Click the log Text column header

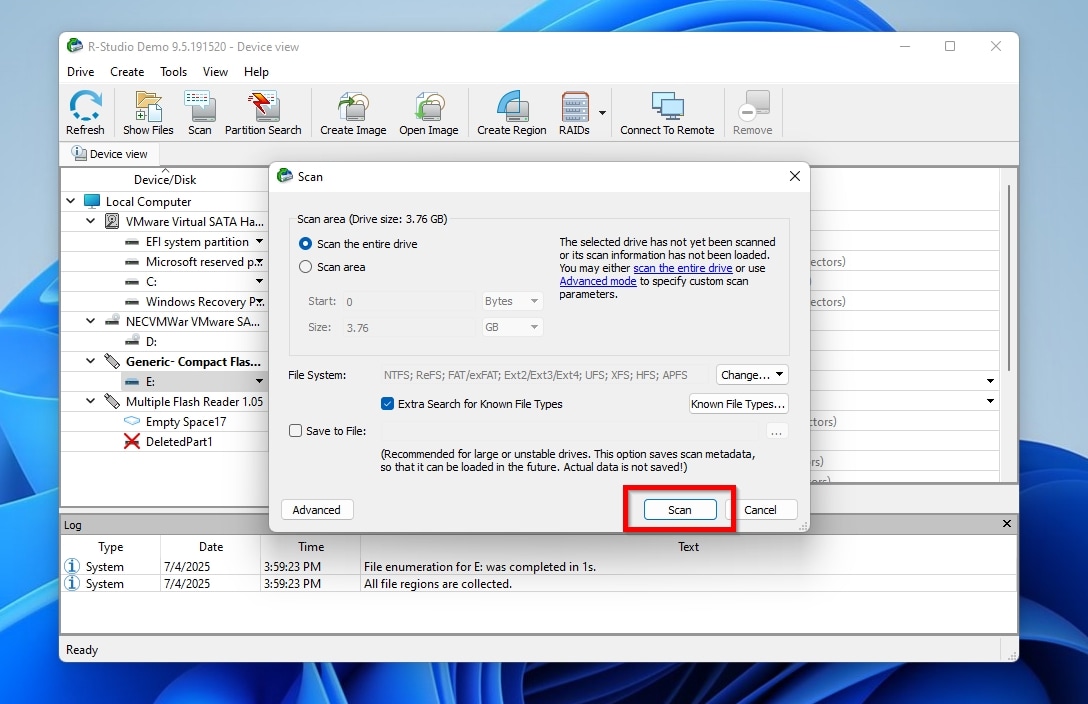688,547
